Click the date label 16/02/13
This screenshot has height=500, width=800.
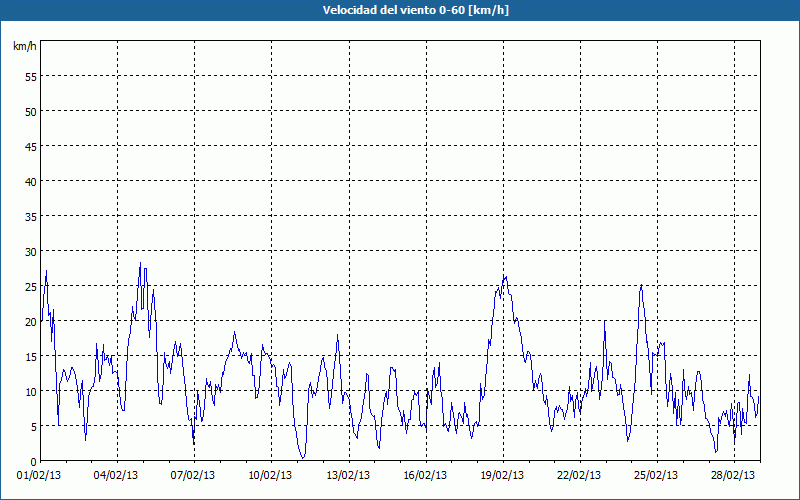pos(425,476)
